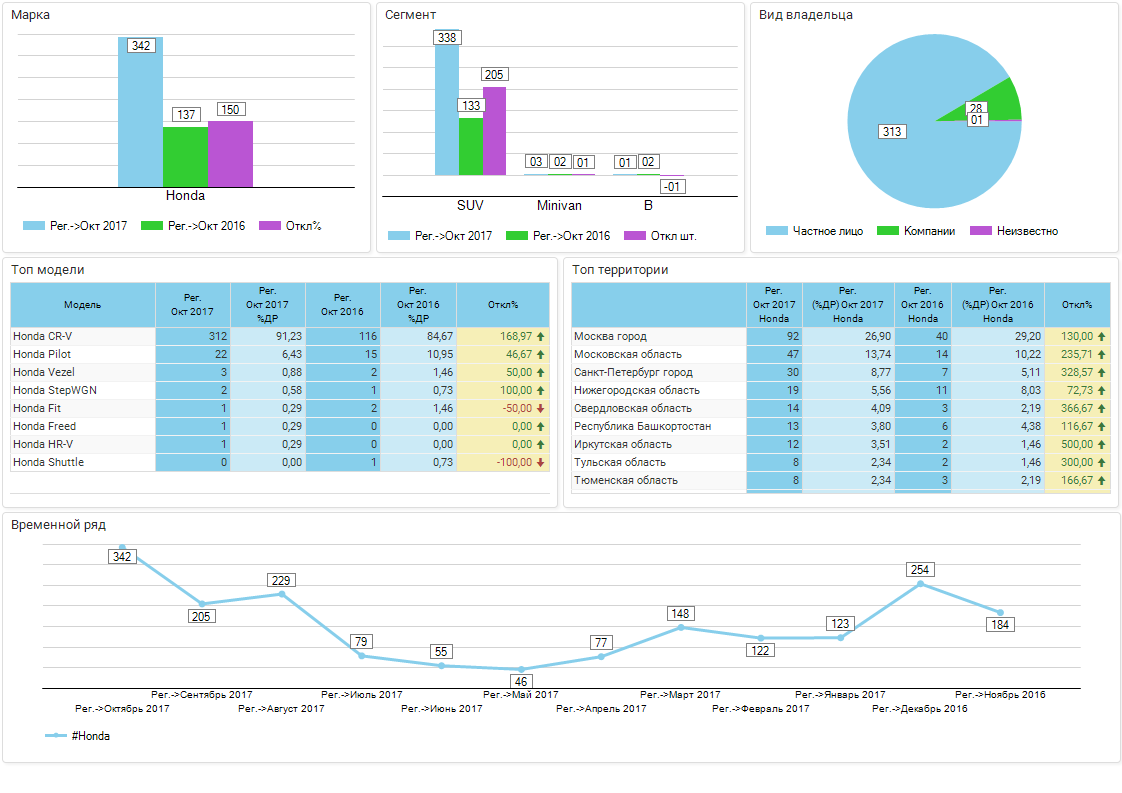Select the blue SUV bar labeled 338
The image size is (1122, 793).
click(x=447, y=103)
